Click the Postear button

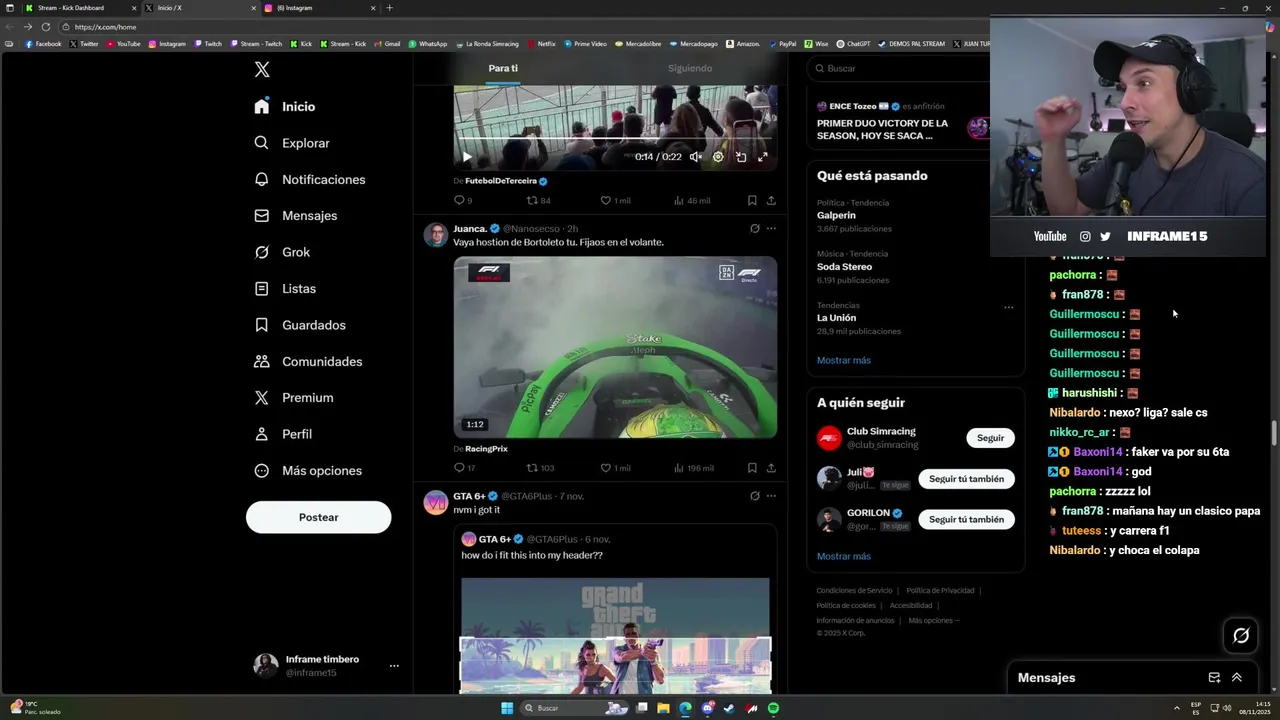318,517
